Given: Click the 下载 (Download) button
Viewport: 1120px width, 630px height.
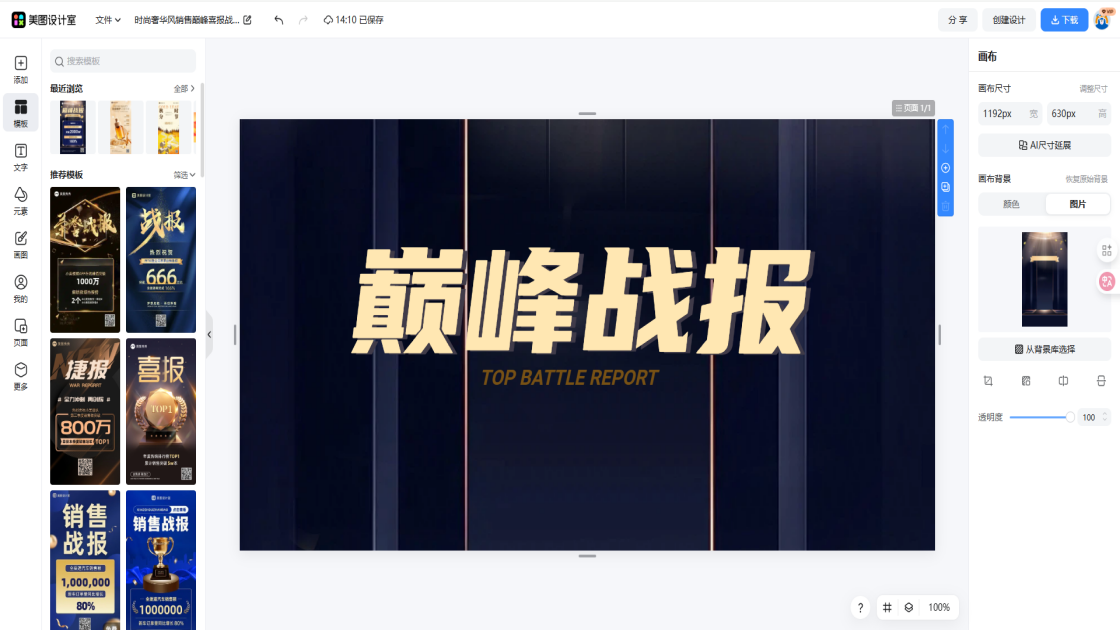Looking at the screenshot, I should point(1064,20).
